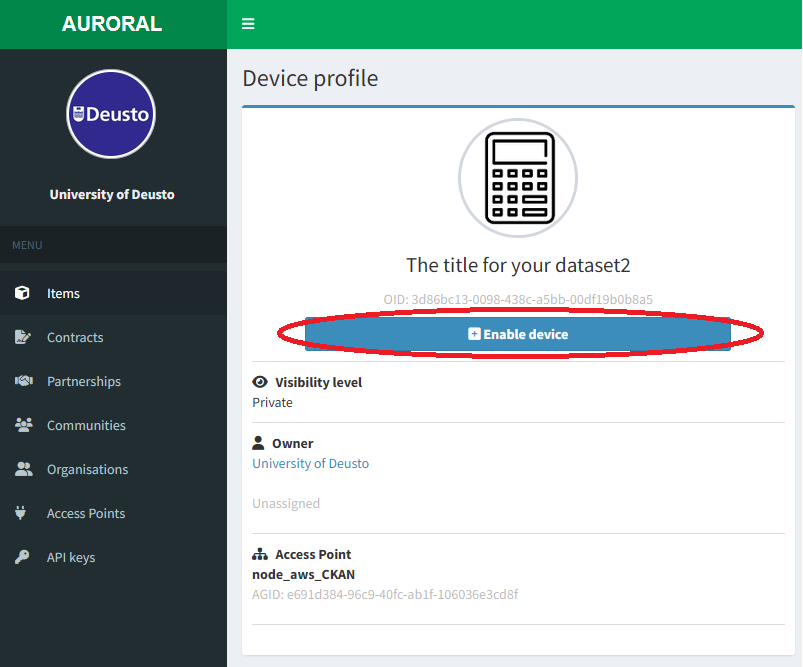Open the Items menu entry

[113, 293]
